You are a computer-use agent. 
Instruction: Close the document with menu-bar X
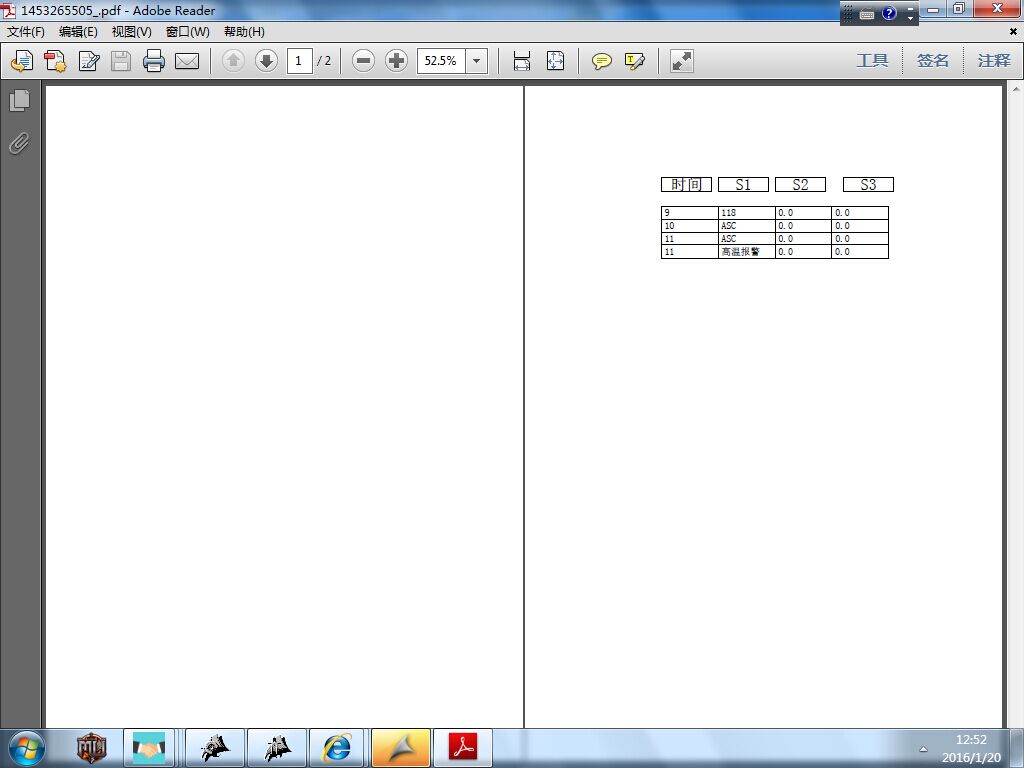coord(1013,31)
